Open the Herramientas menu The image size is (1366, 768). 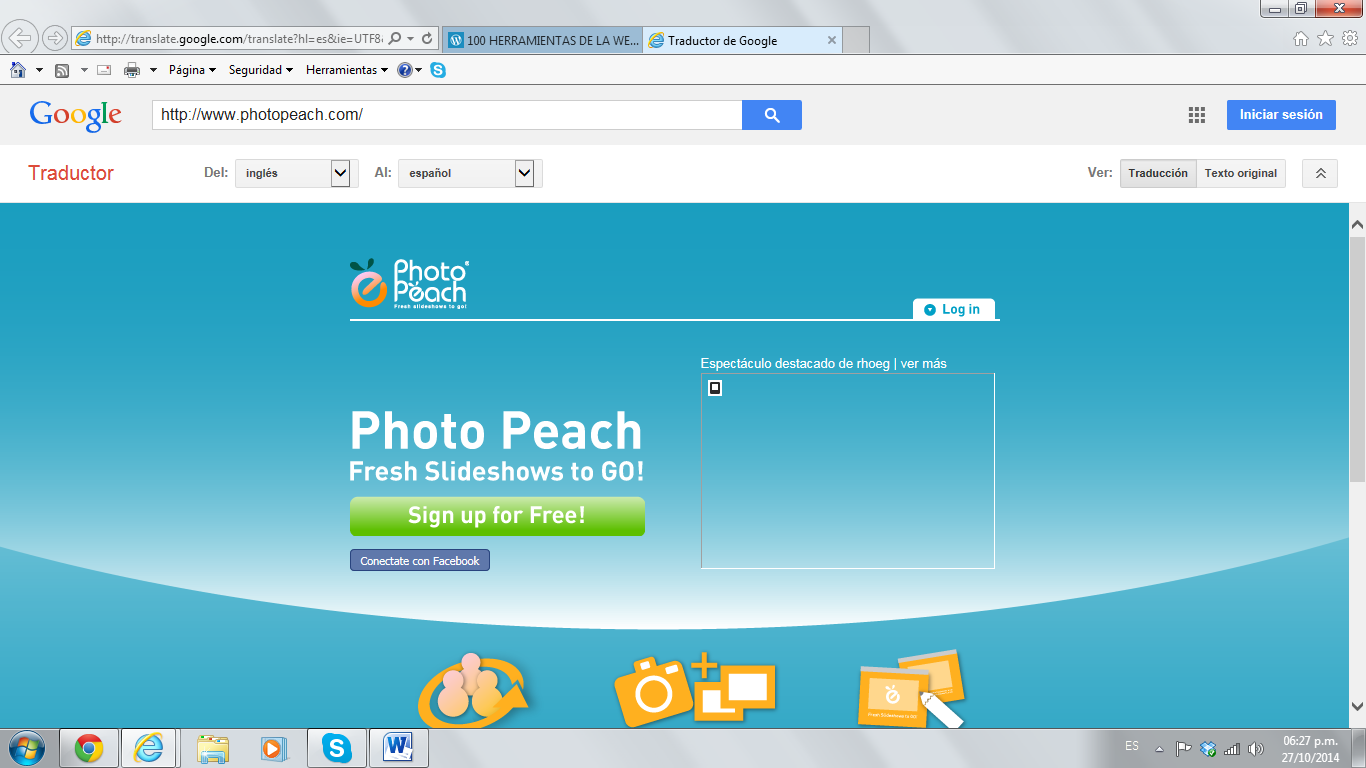(x=347, y=70)
